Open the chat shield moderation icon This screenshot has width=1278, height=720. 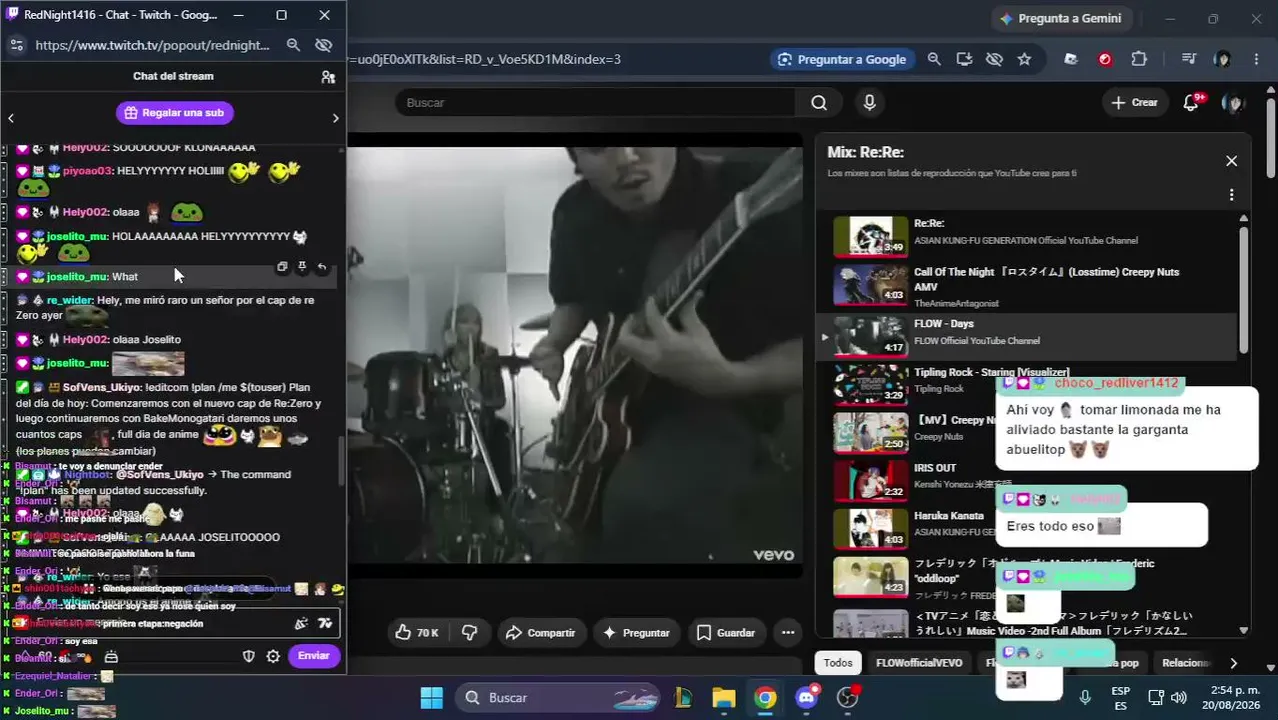point(249,656)
